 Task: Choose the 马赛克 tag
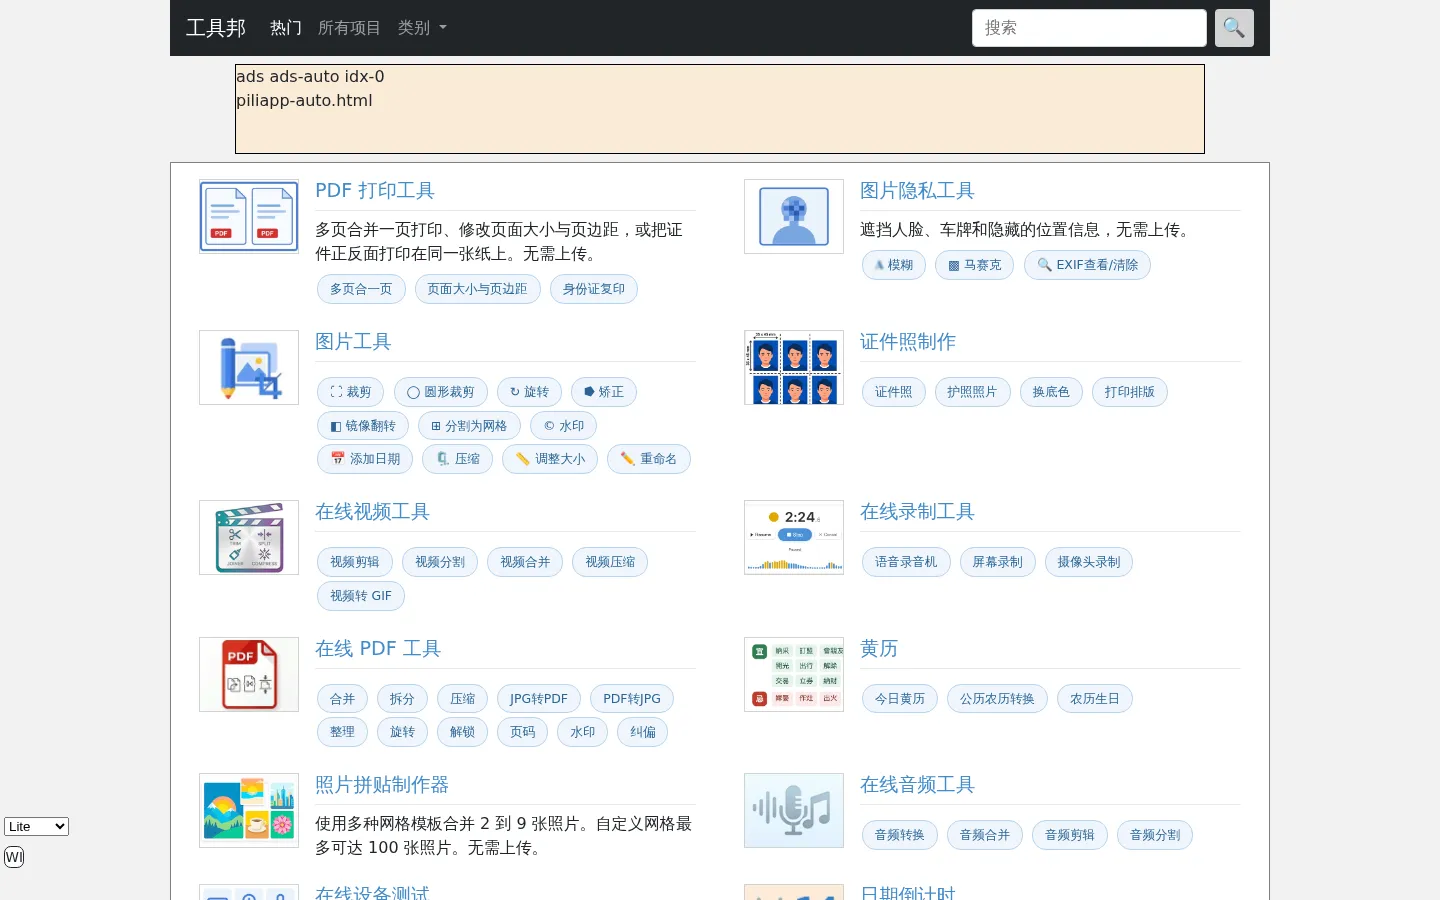[x=975, y=265]
